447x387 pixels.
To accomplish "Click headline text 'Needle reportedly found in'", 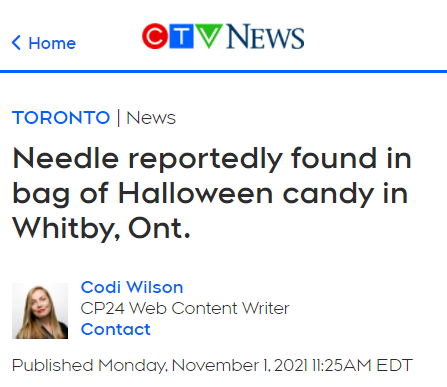I will click(x=212, y=159).
